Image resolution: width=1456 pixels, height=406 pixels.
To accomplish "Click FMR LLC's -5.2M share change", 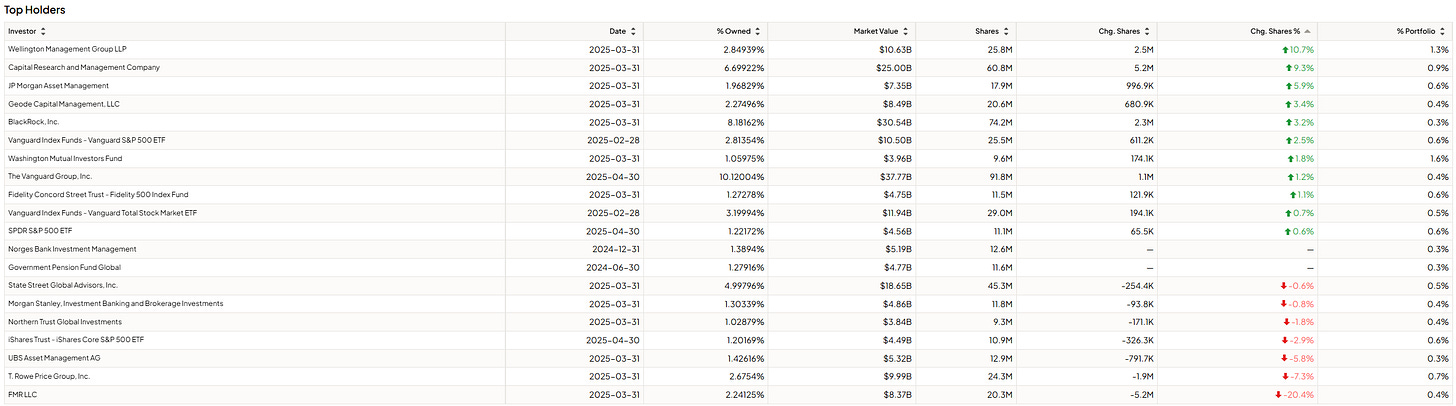I will coord(1143,394).
